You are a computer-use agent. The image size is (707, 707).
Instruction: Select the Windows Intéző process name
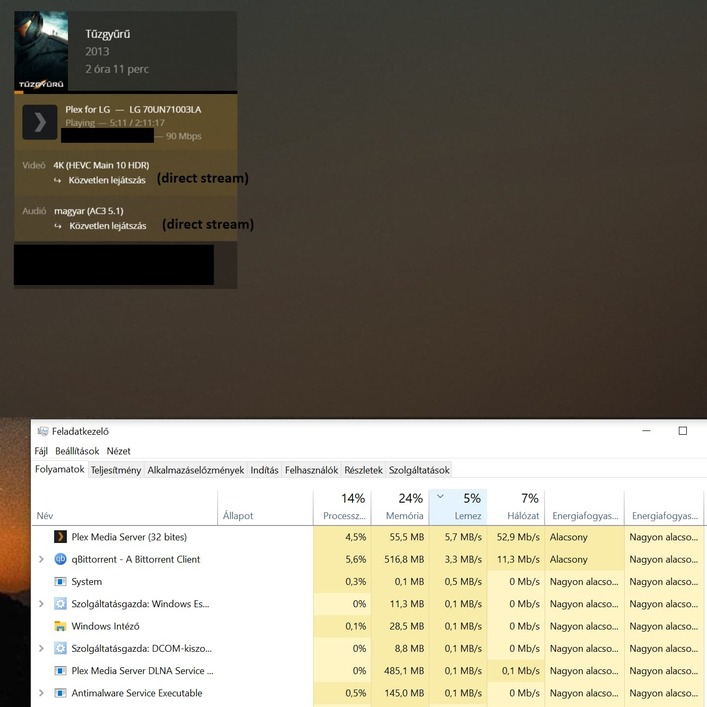(106, 626)
